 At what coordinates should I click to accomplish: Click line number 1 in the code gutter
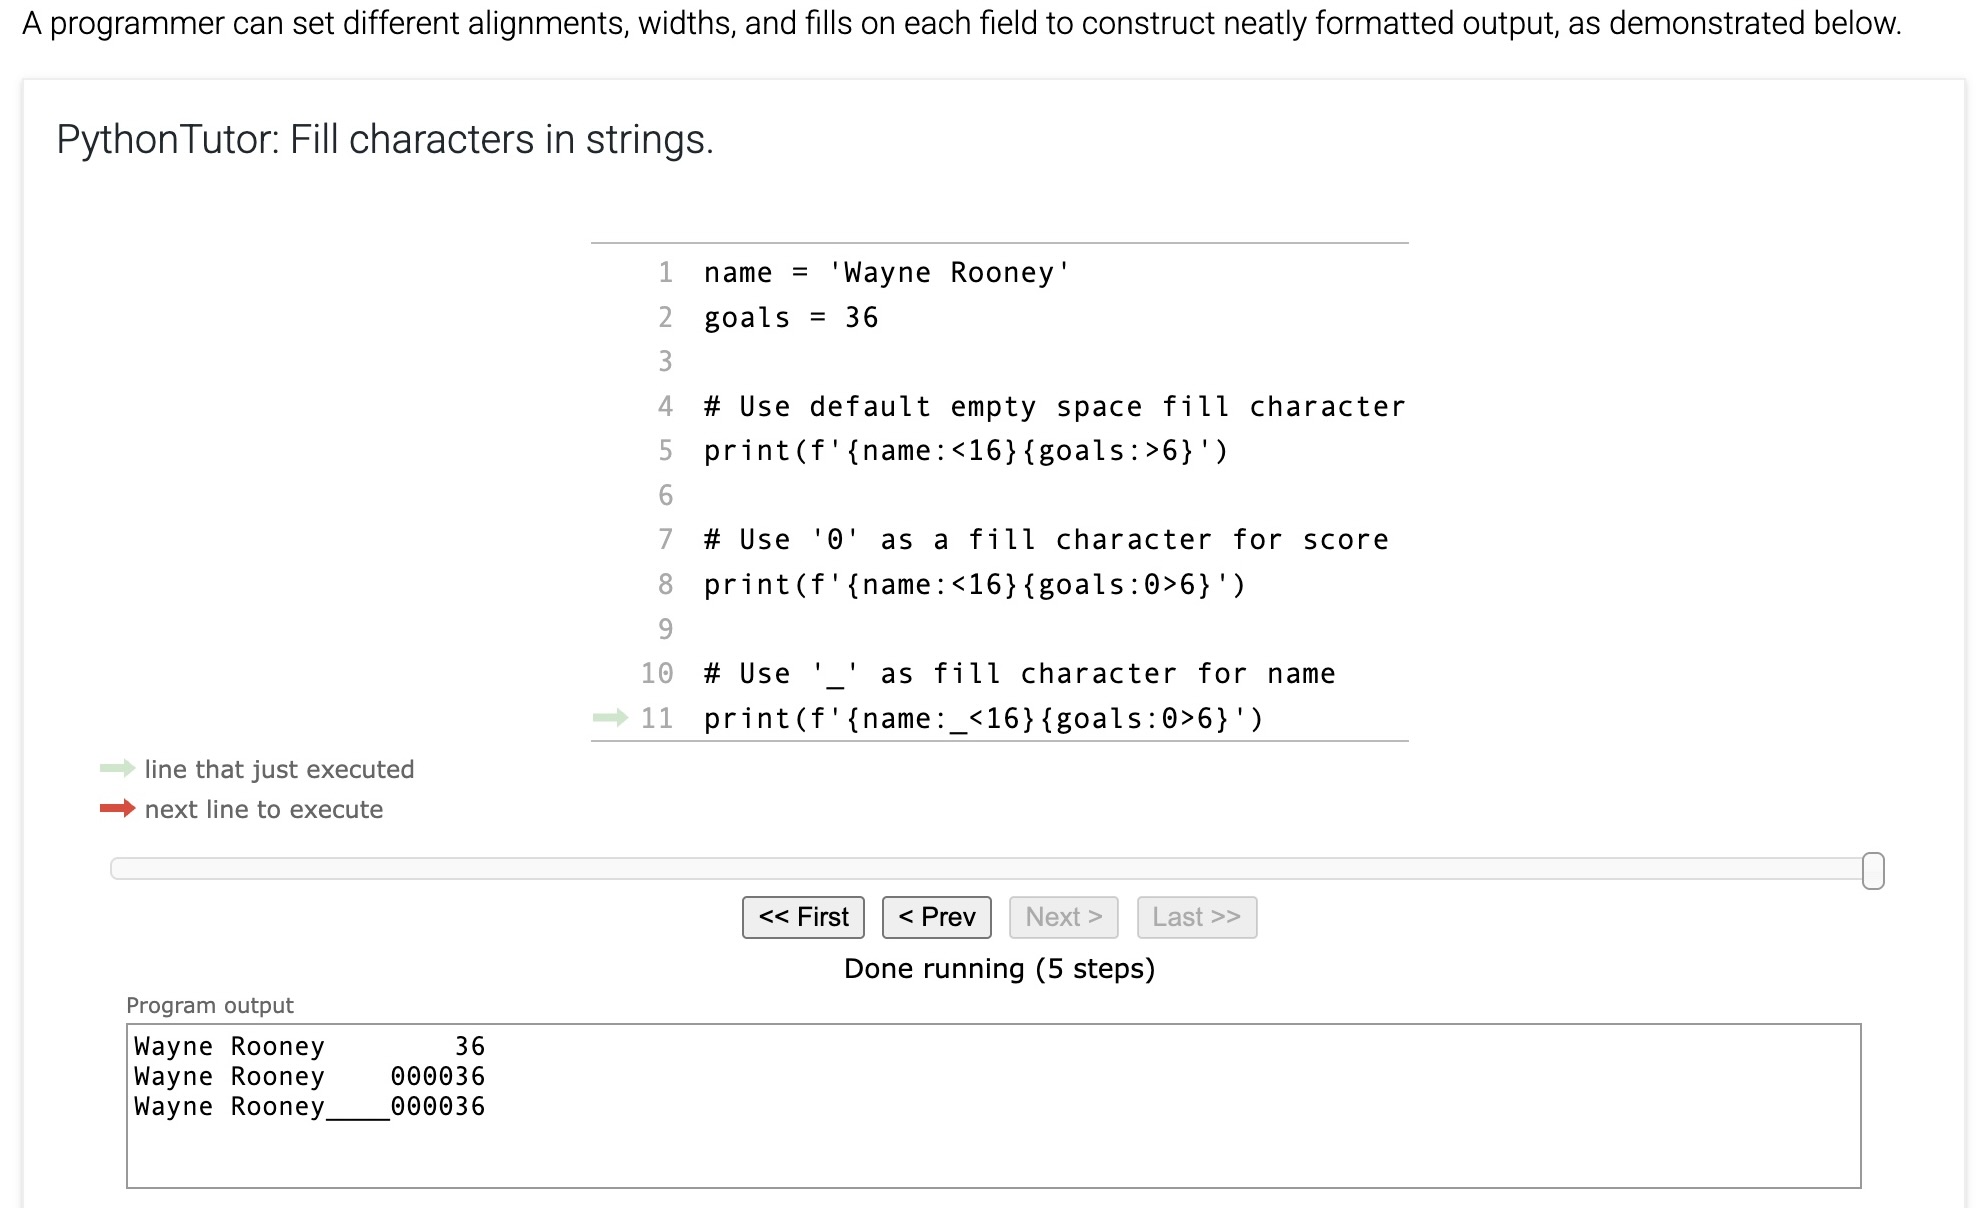[665, 272]
